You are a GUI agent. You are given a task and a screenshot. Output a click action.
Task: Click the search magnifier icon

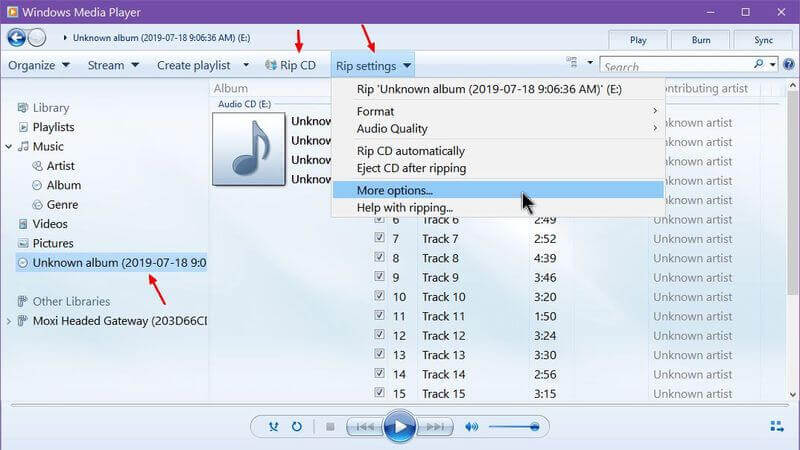coord(759,64)
